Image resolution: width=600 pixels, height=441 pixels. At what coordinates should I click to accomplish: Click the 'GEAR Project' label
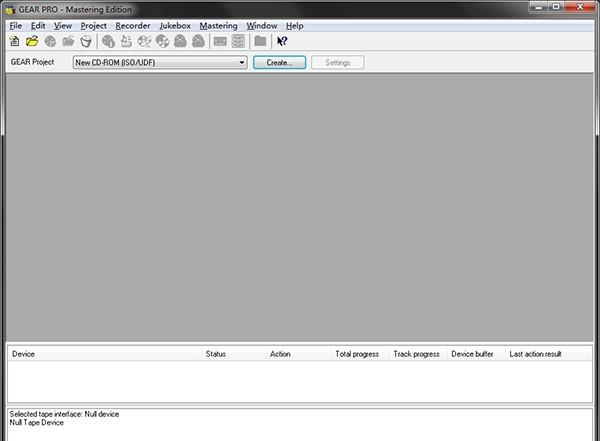tap(32, 62)
